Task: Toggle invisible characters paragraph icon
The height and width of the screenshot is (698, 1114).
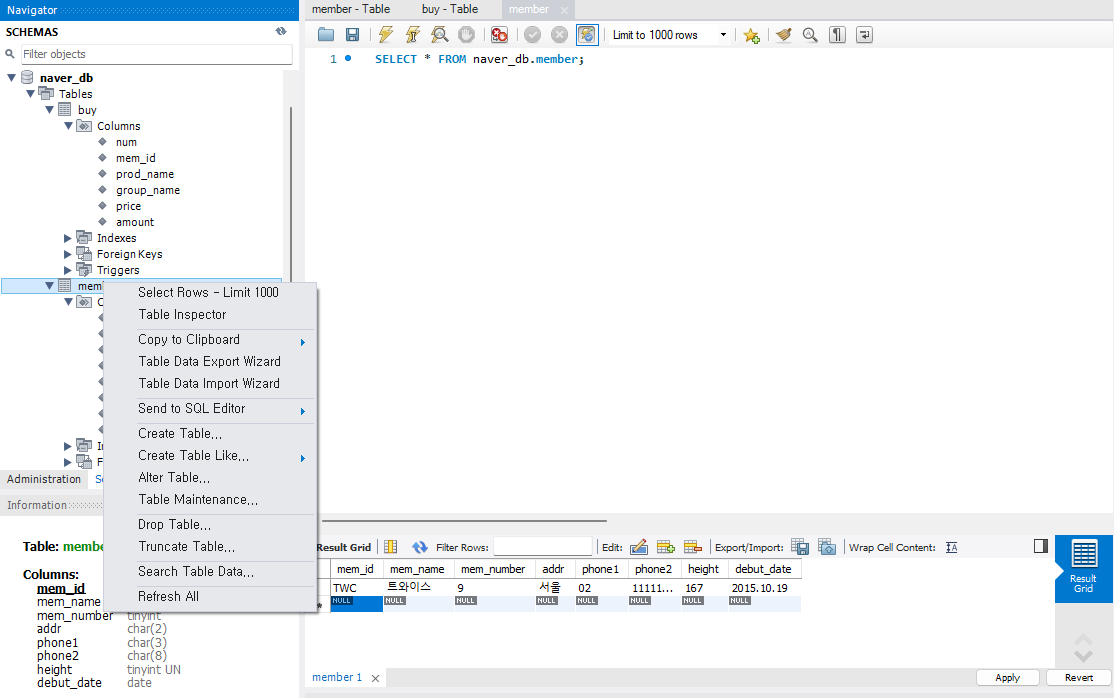Action: (x=838, y=34)
